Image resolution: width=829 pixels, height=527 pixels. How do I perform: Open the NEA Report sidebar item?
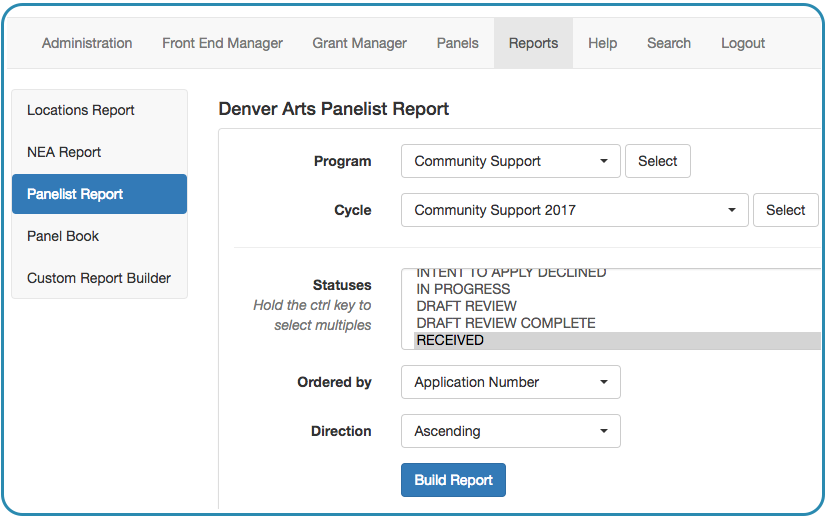coord(99,152)
